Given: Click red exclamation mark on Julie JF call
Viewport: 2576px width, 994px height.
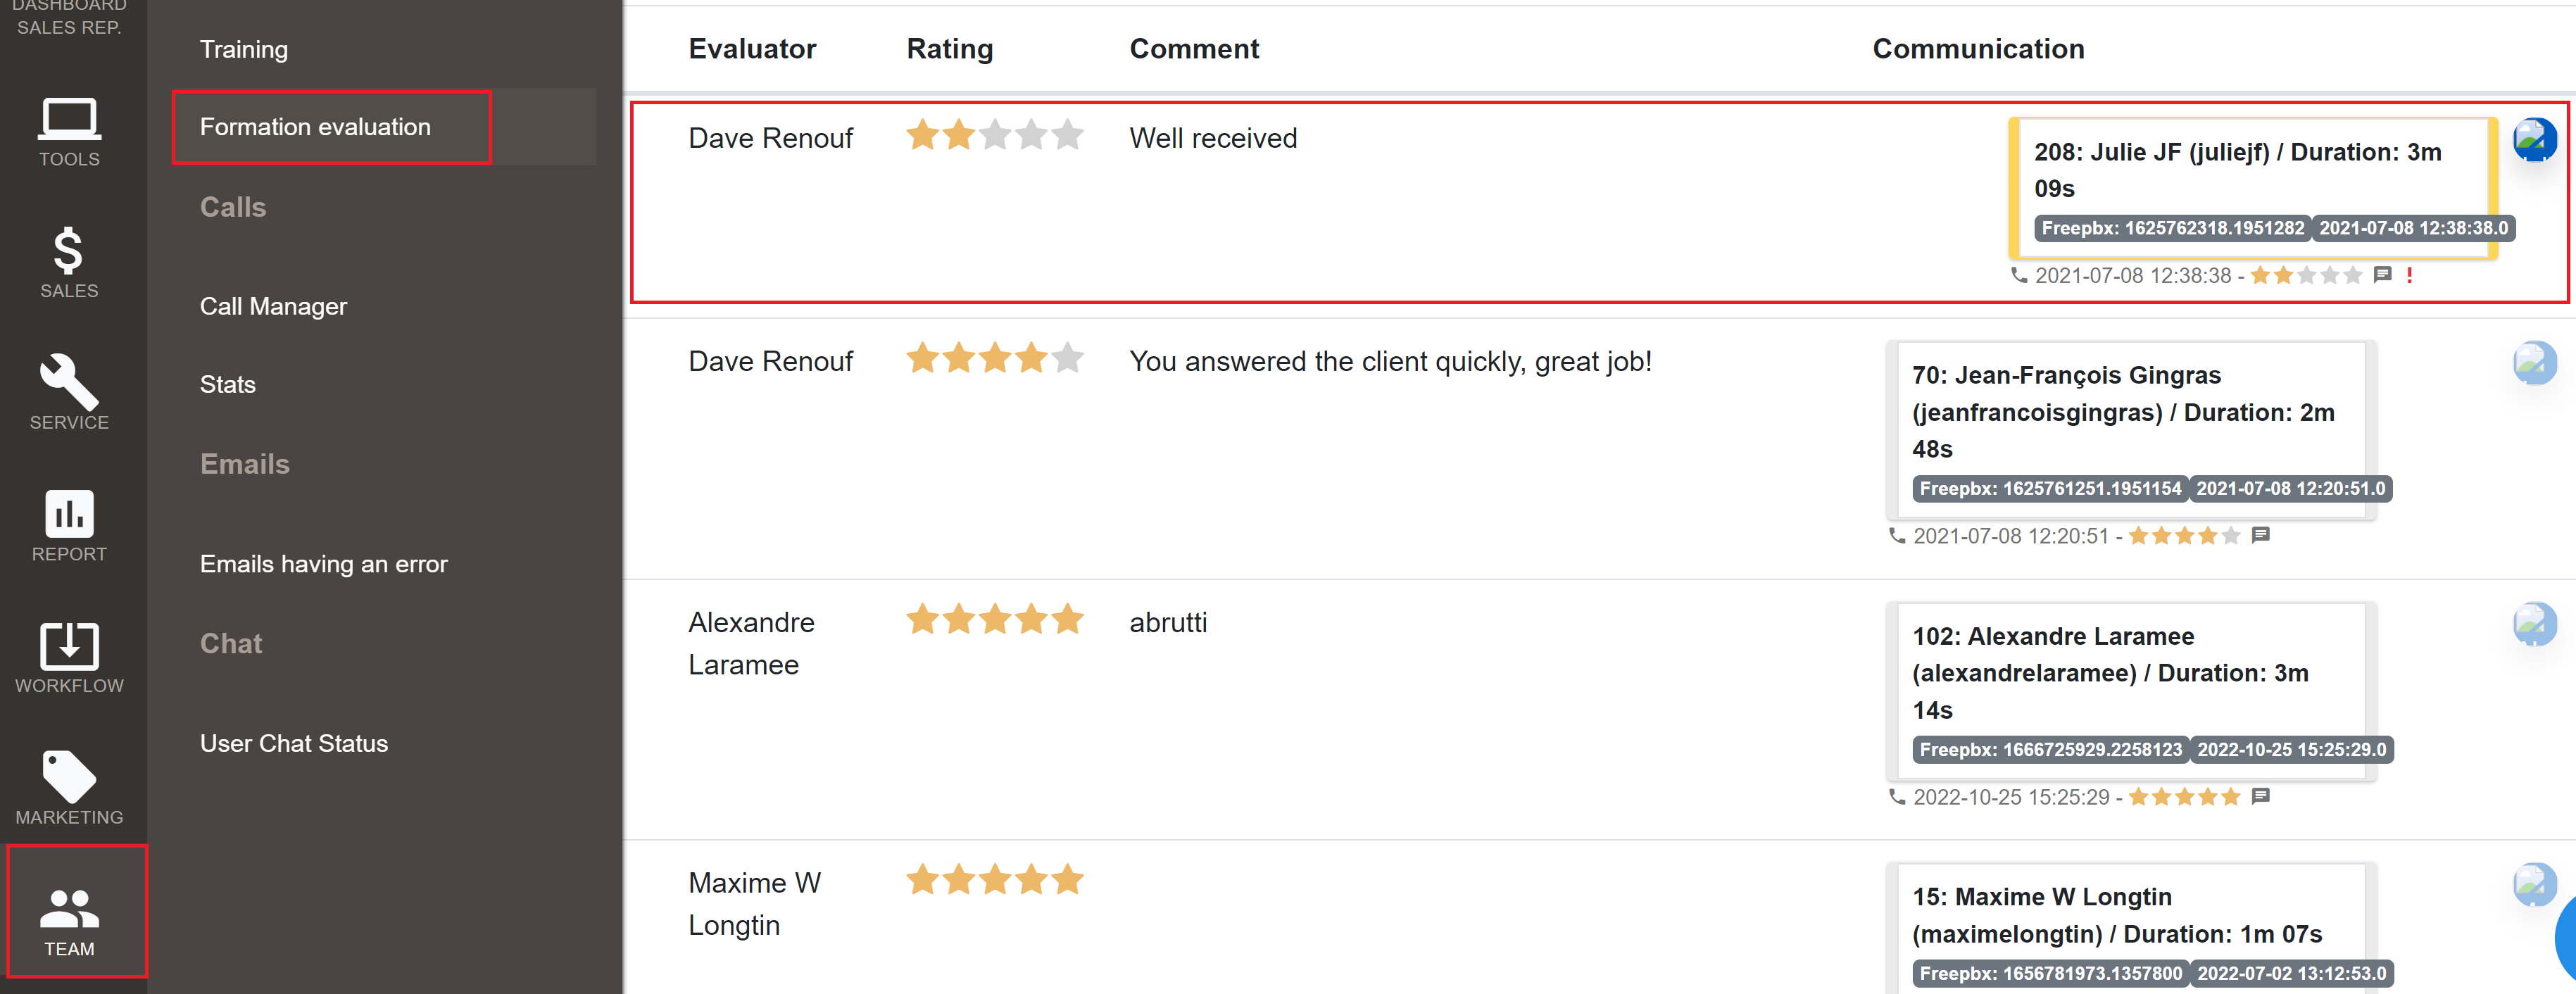Looking at the screenshot, I should pos(2409,275).
